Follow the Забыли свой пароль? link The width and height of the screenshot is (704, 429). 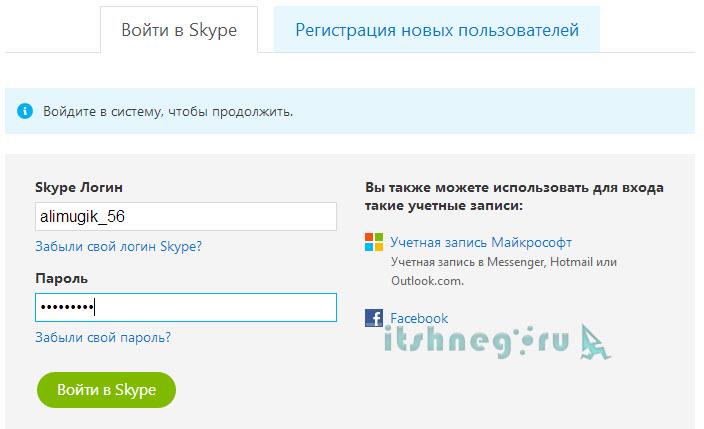103,337
